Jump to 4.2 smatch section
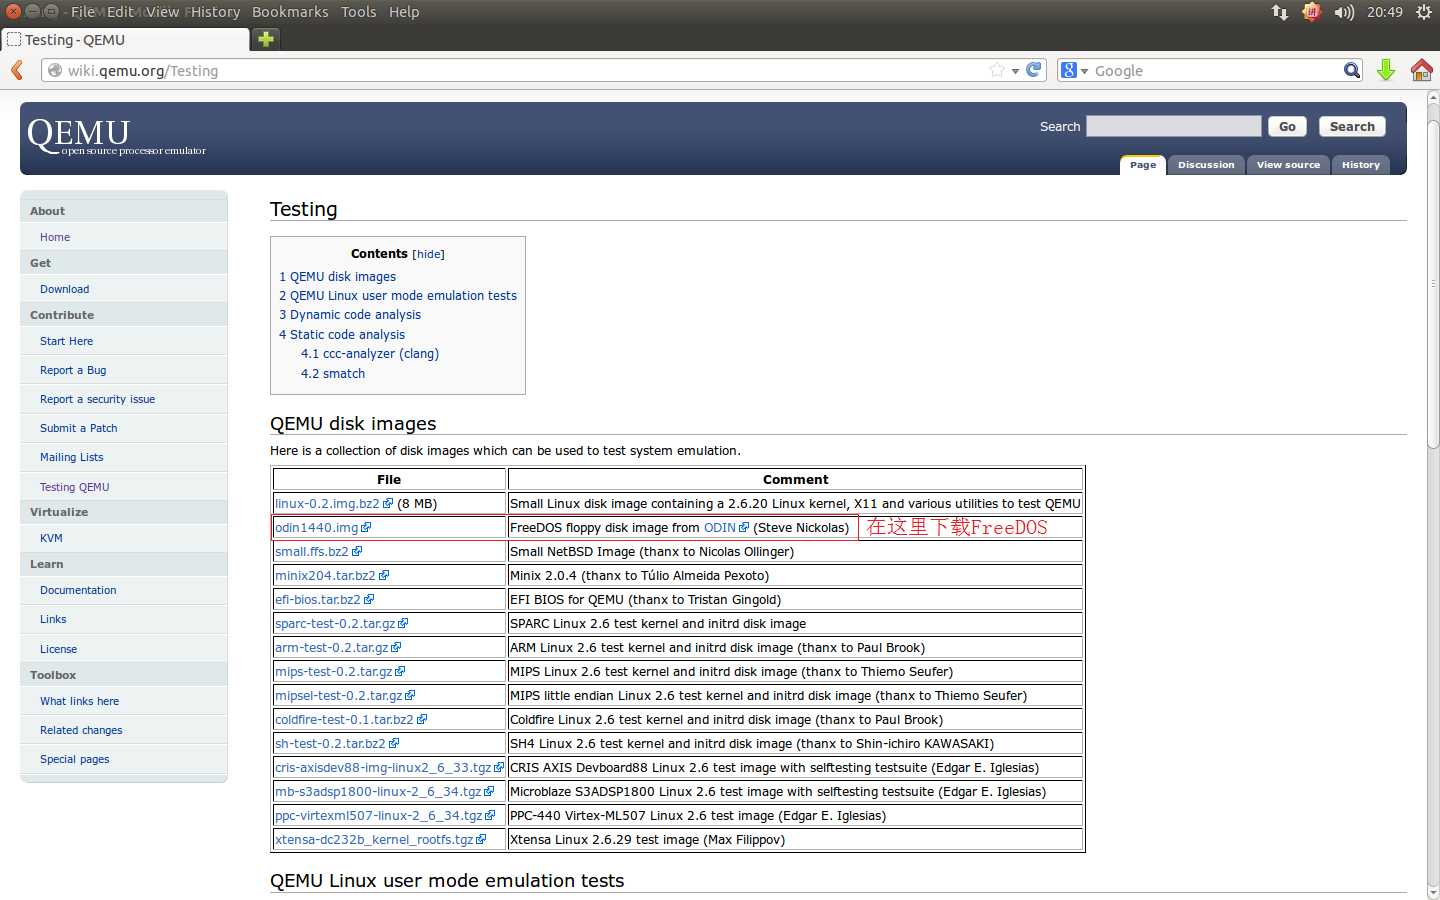Viewport: 1440px width, 900px height. point(333,374)
